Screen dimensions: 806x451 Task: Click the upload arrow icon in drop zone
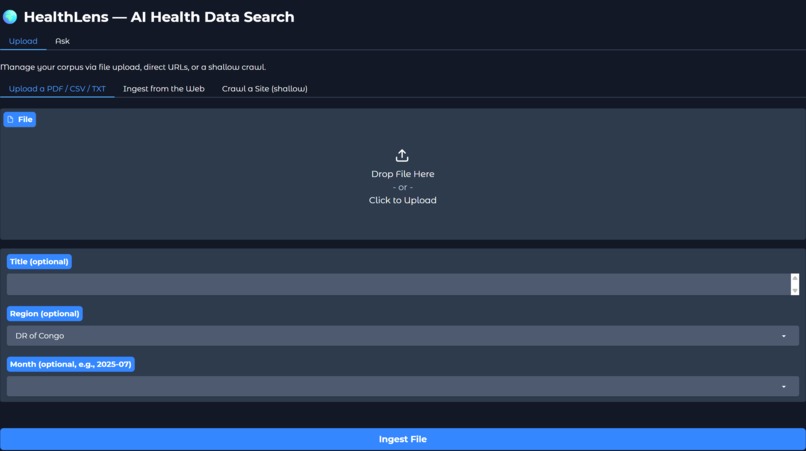pyautogui.click(x=402, y=155)
